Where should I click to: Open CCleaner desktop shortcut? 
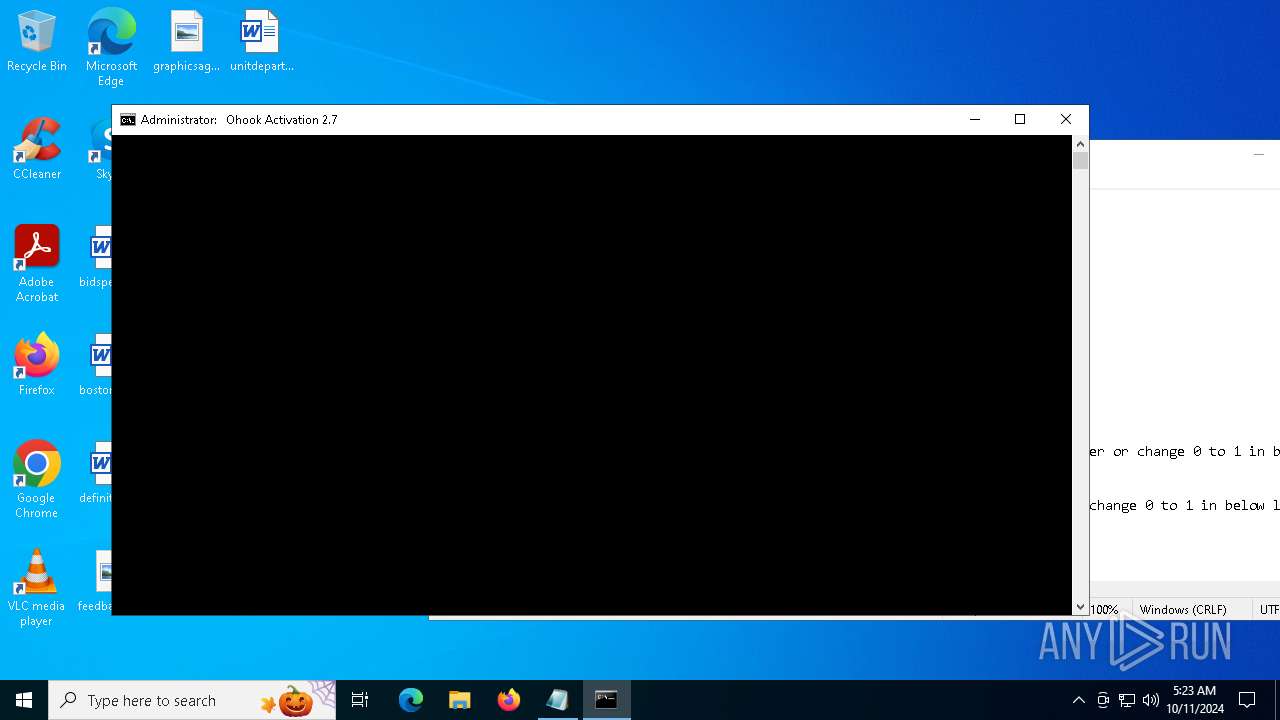point(36,149)
